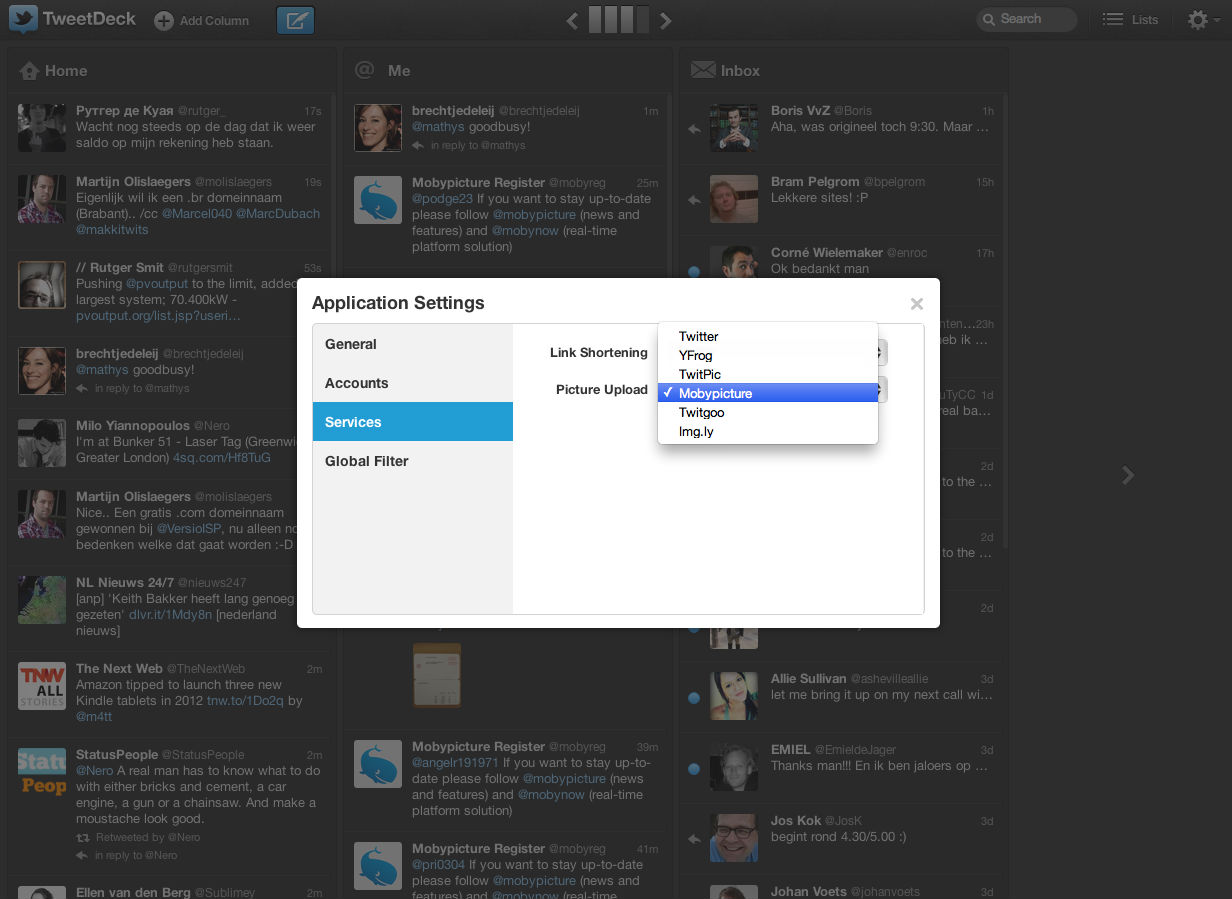Click the right column navigation arrow
This screenshot has height=899, width=1232.
point(666,20)
